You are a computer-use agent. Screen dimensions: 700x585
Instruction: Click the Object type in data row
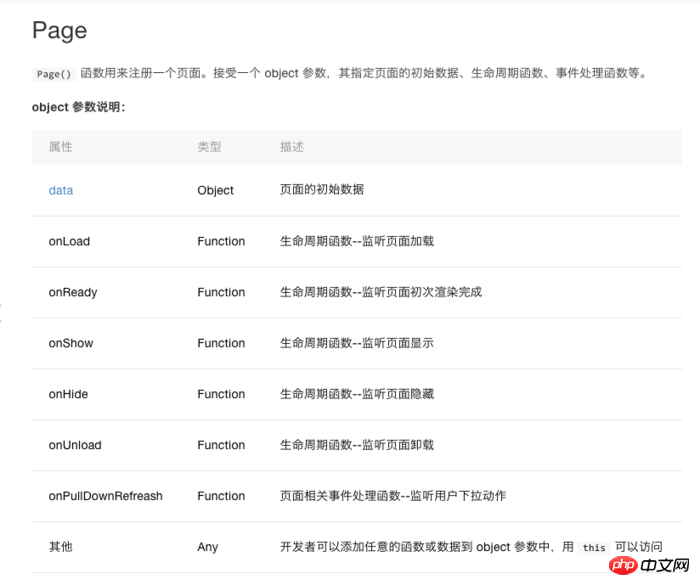coord(215,190)
